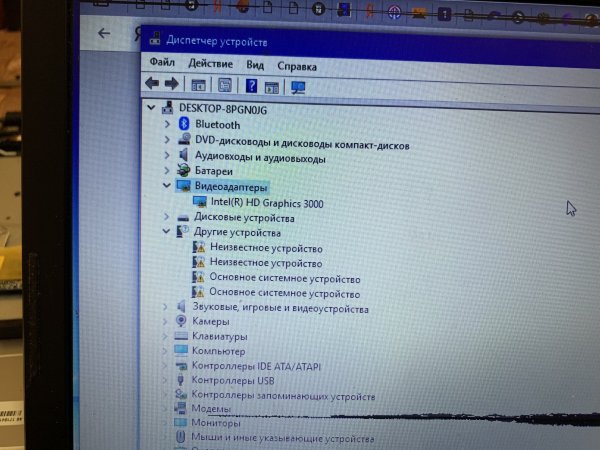Select the last Основное системное устройство entry

point(284,294)
